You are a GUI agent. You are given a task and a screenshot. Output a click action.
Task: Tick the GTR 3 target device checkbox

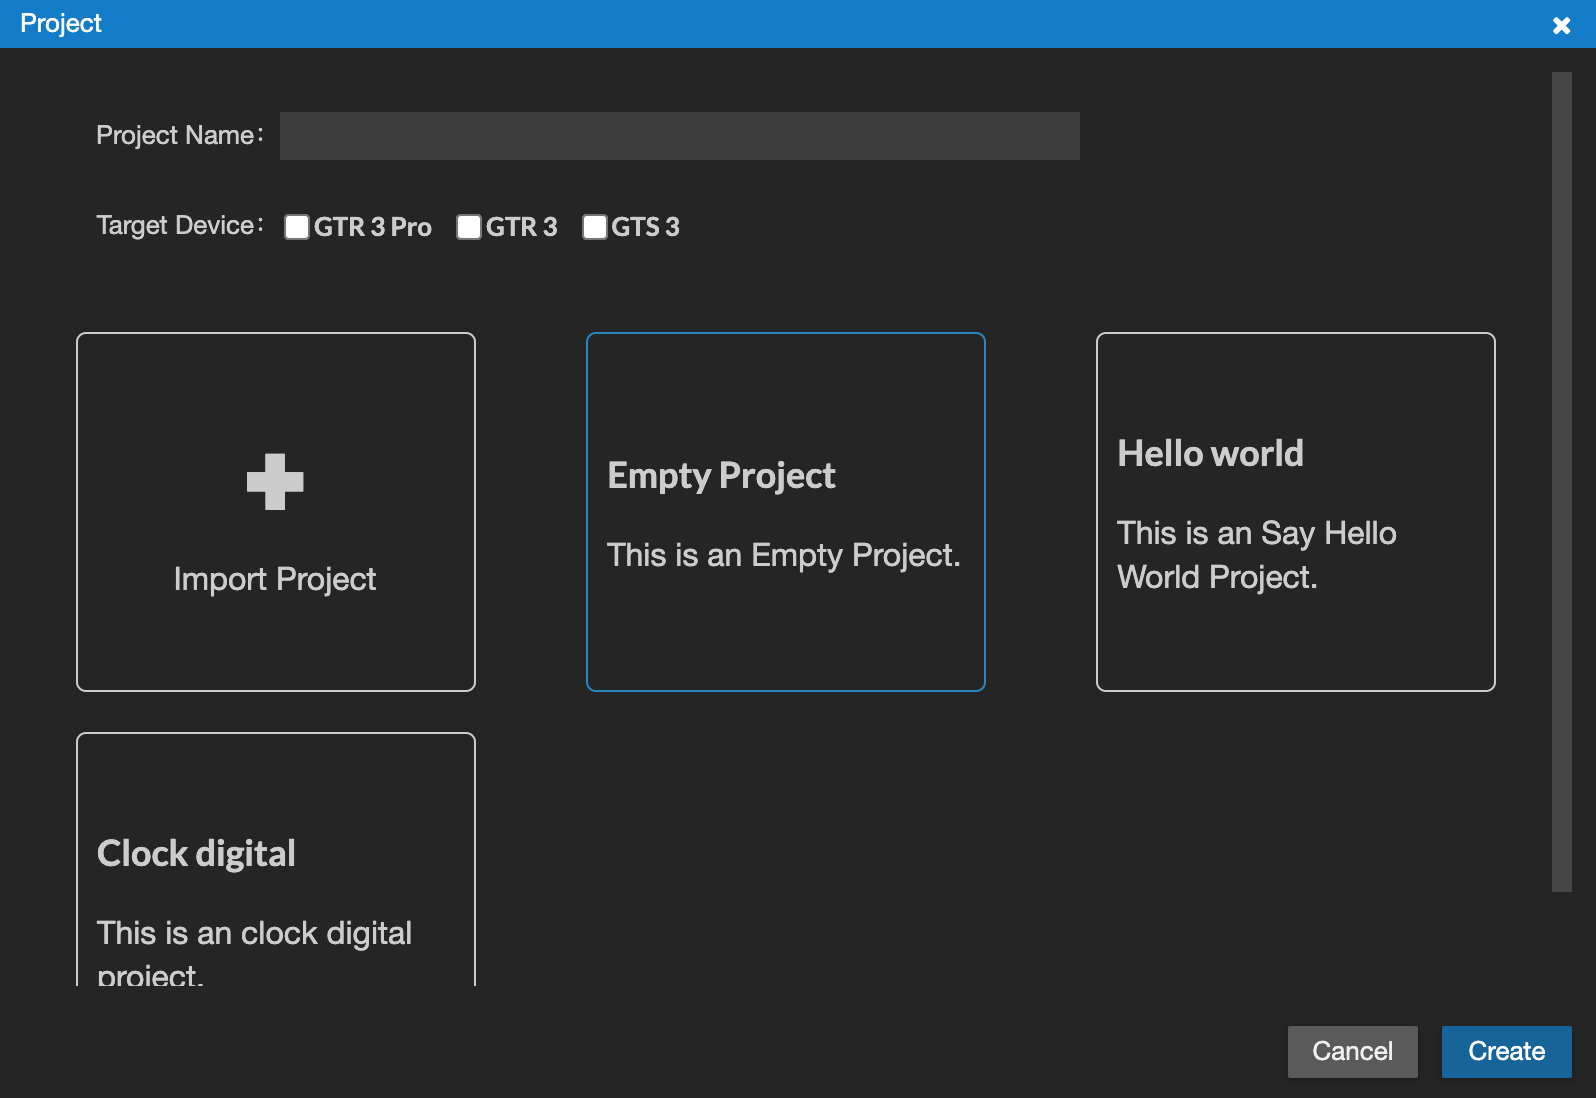pos(469,227)
